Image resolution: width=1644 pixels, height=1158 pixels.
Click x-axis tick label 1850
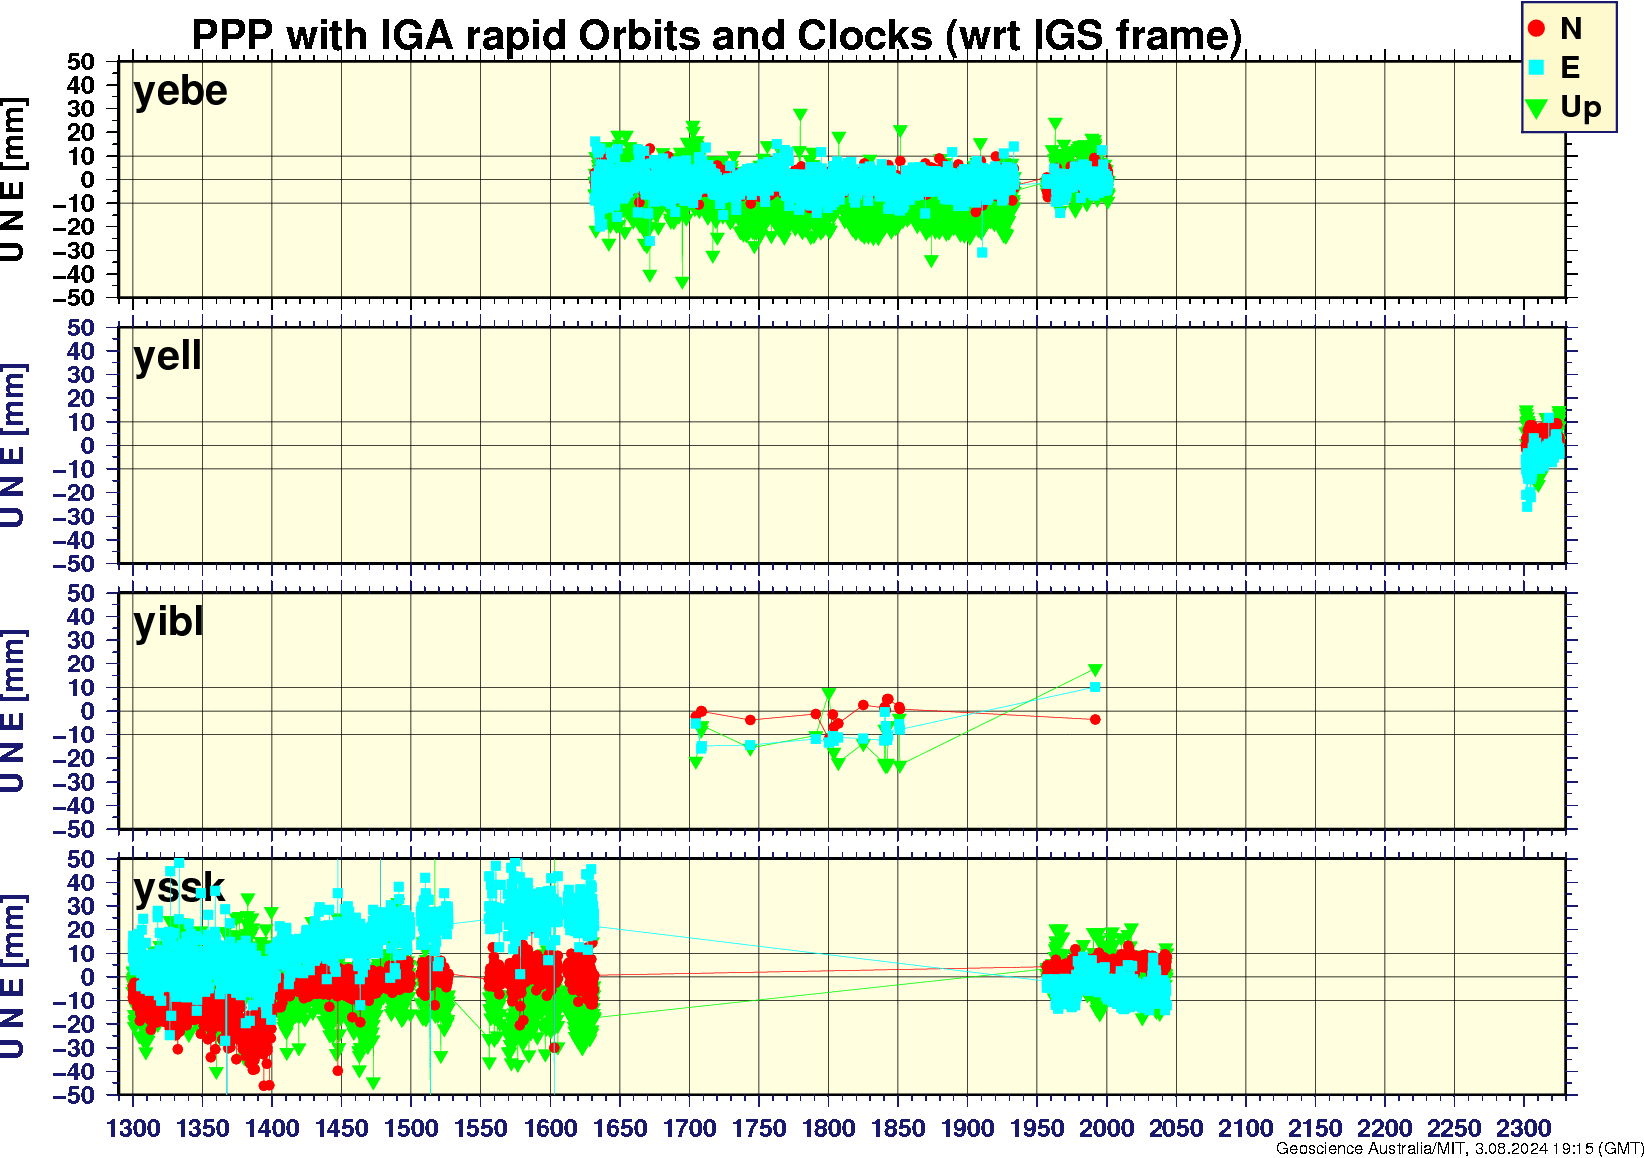898,1128
